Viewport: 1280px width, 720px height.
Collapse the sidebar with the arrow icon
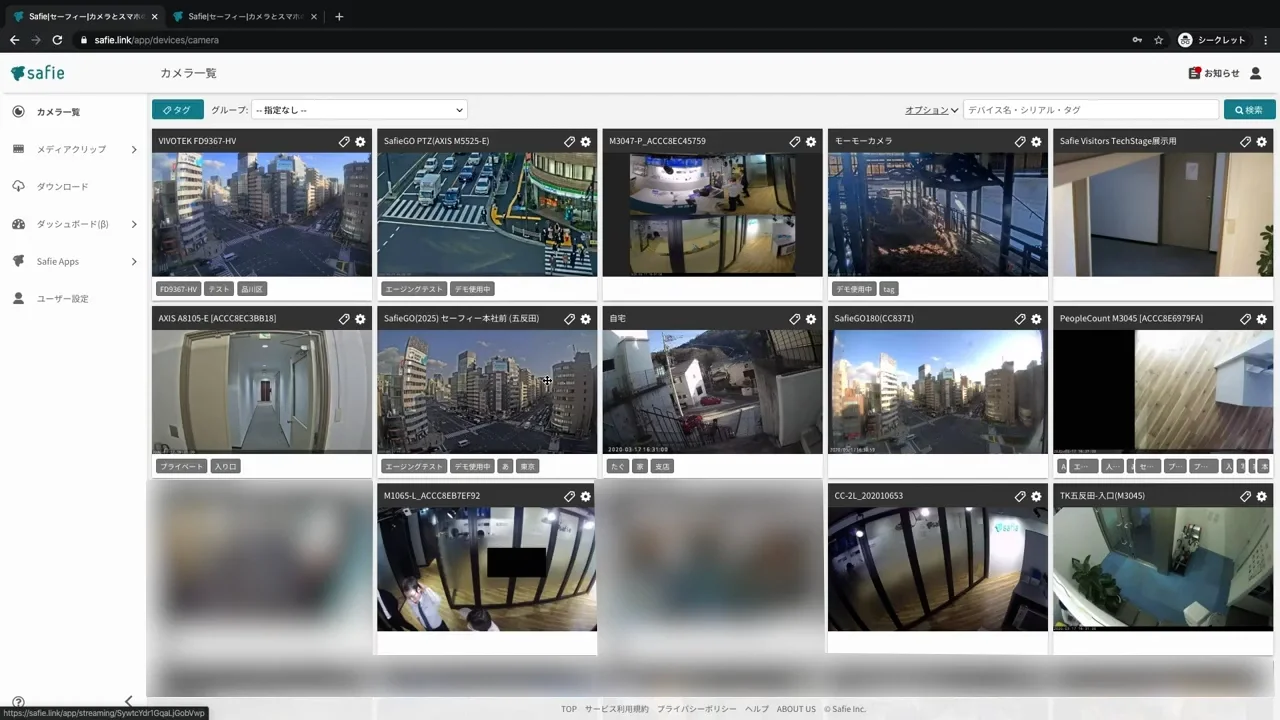[128, 702]
